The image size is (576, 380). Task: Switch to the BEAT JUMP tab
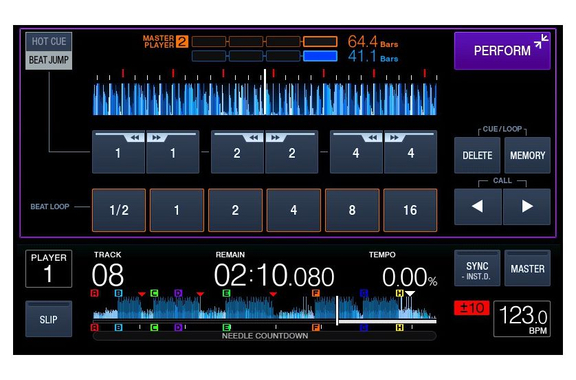[x=49, y=60]
